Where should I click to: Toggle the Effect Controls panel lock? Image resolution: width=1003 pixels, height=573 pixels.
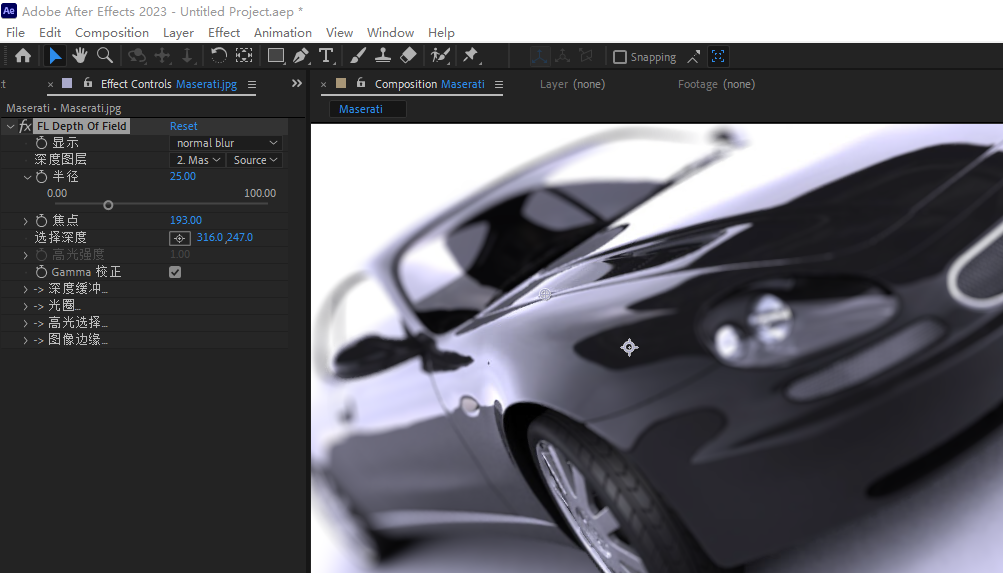coord(88,83)
